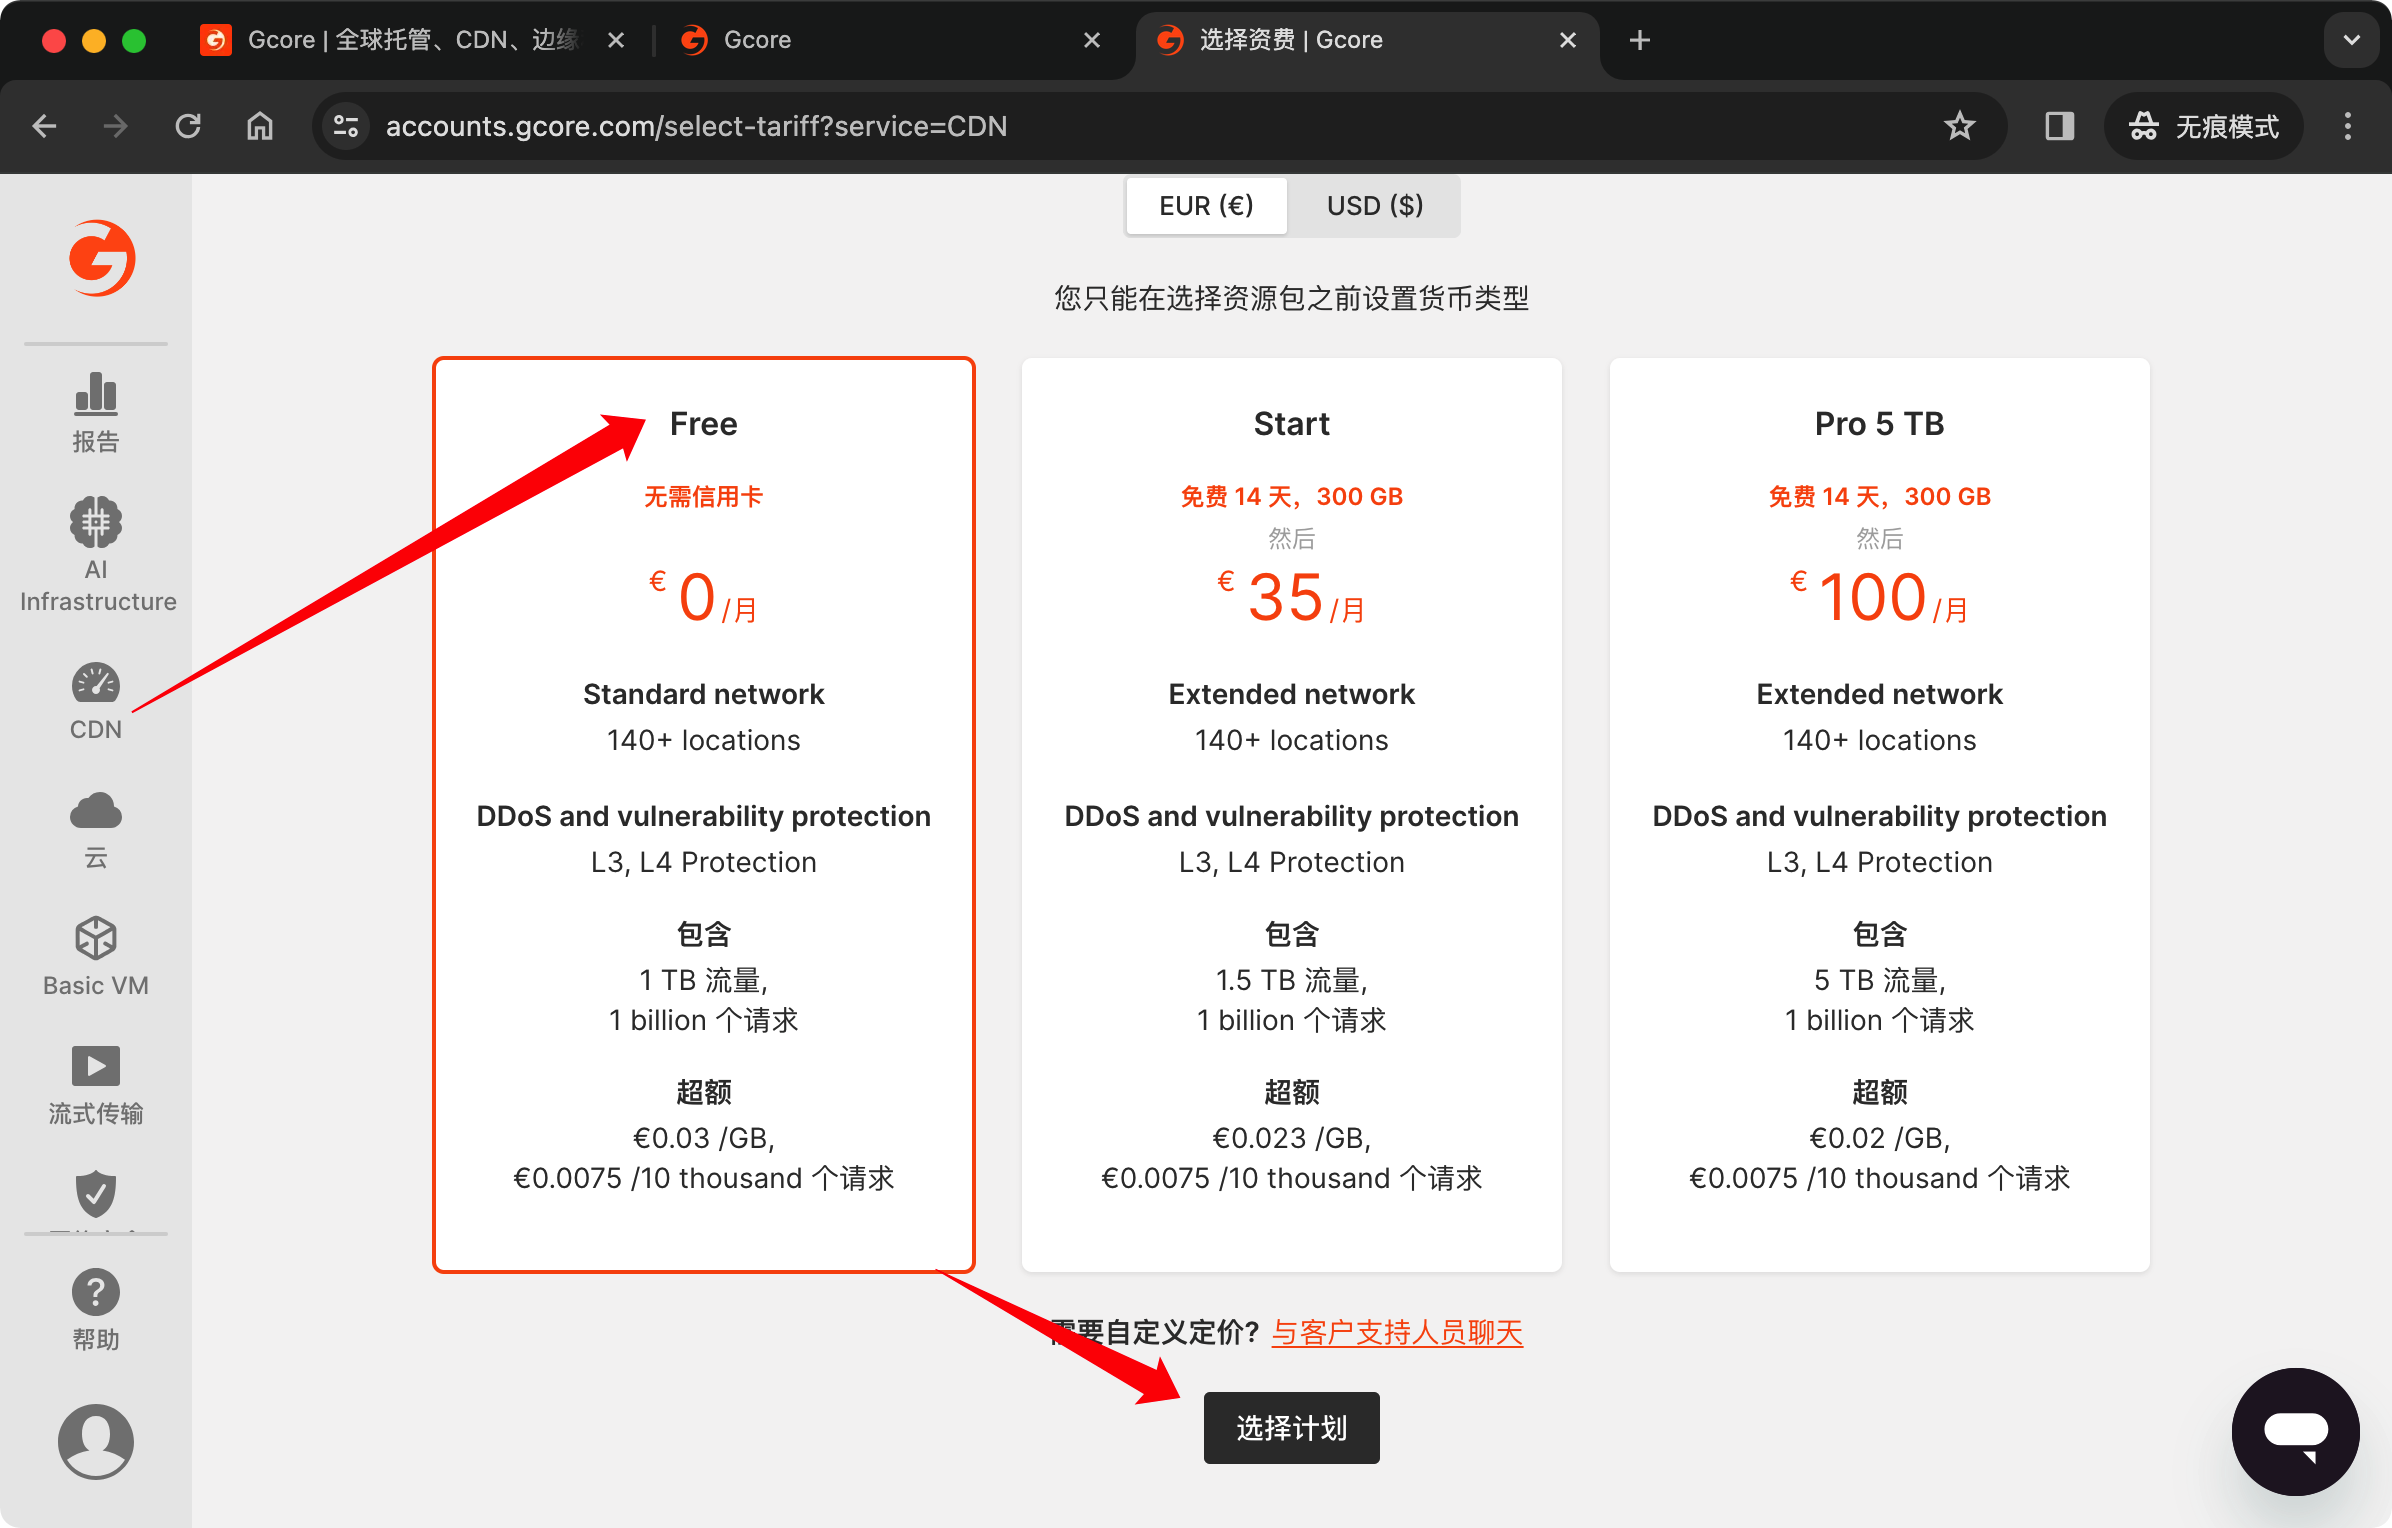Screen dimensions: 2392x1528
Task: Click Standard network heading
Action: point(704,694)
